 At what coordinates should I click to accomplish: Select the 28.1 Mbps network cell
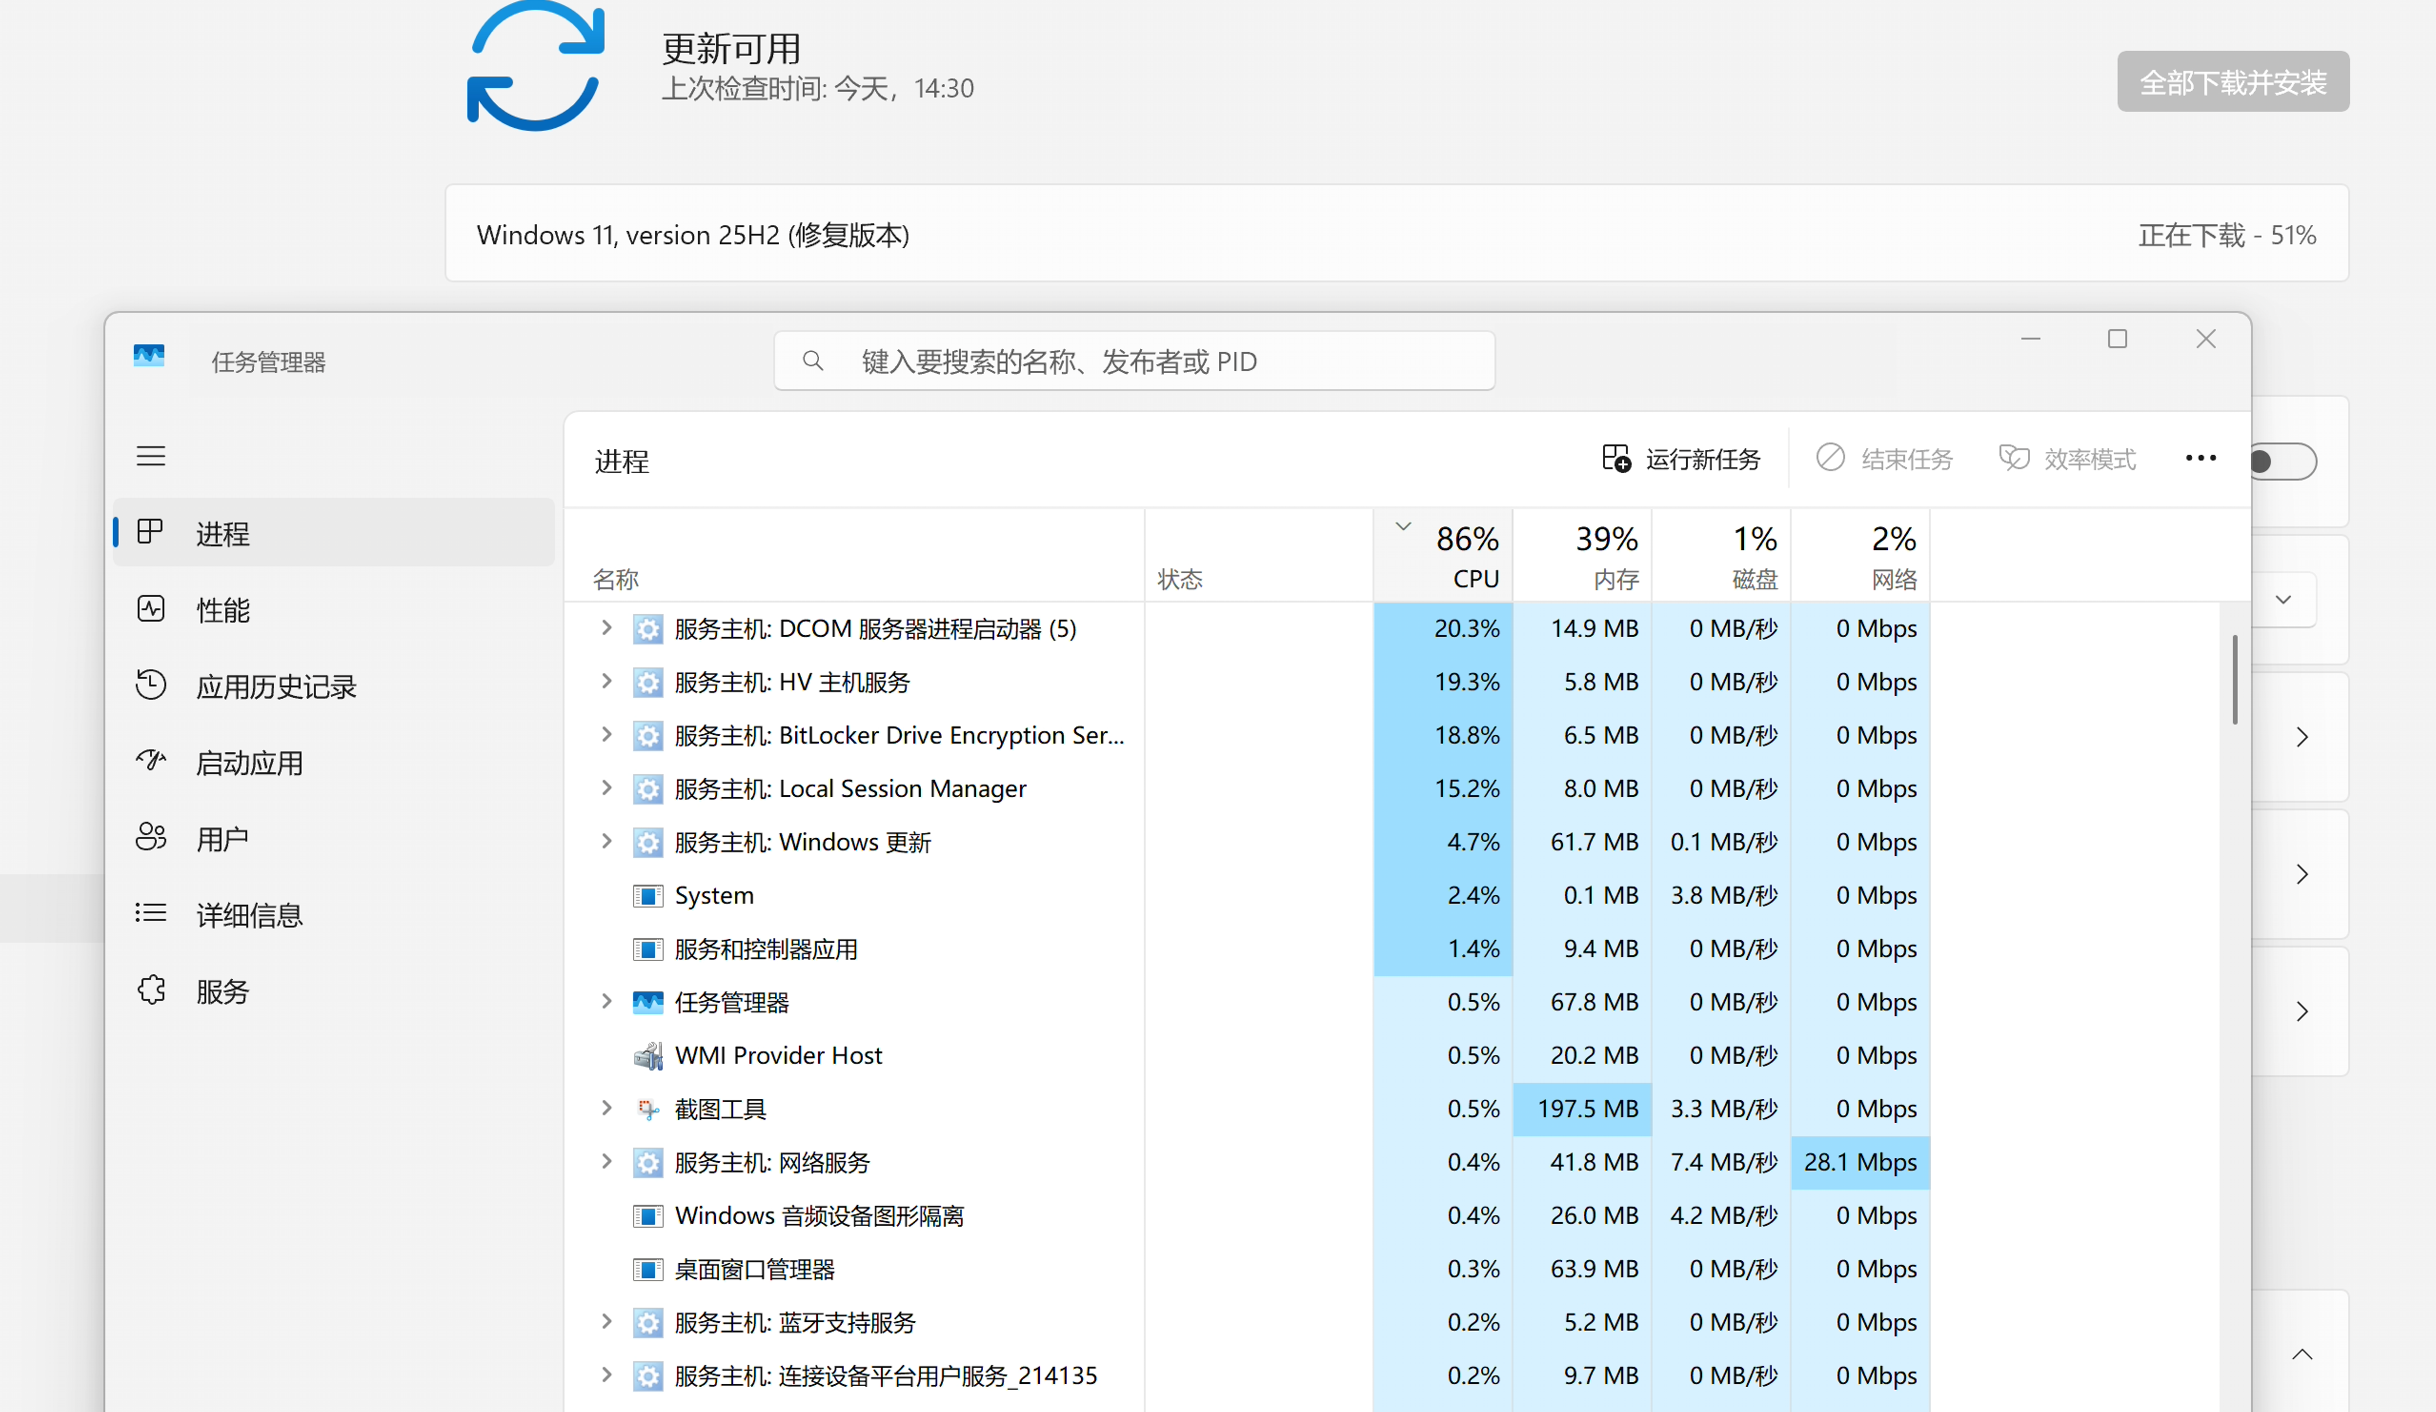pos(1860,1162)
